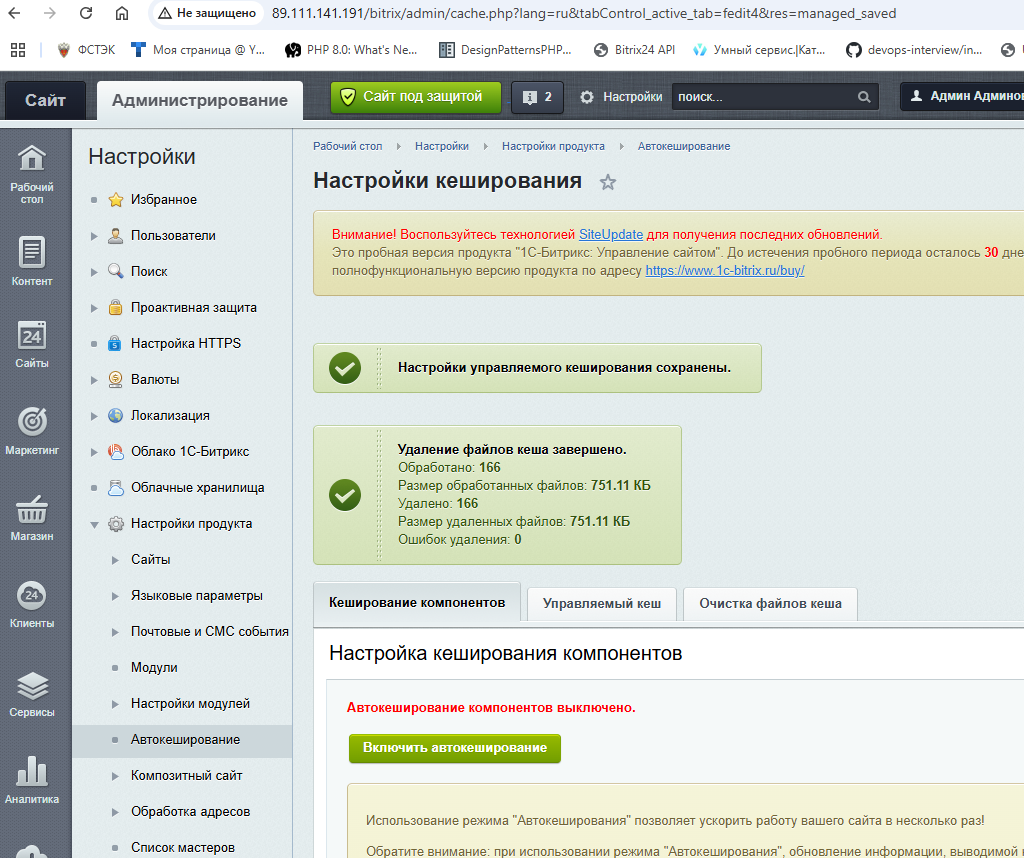Viewport: 1024px width, 858px height.
Task: Open 1c-bitrix.ru/buy link
Action: [725, 270]
